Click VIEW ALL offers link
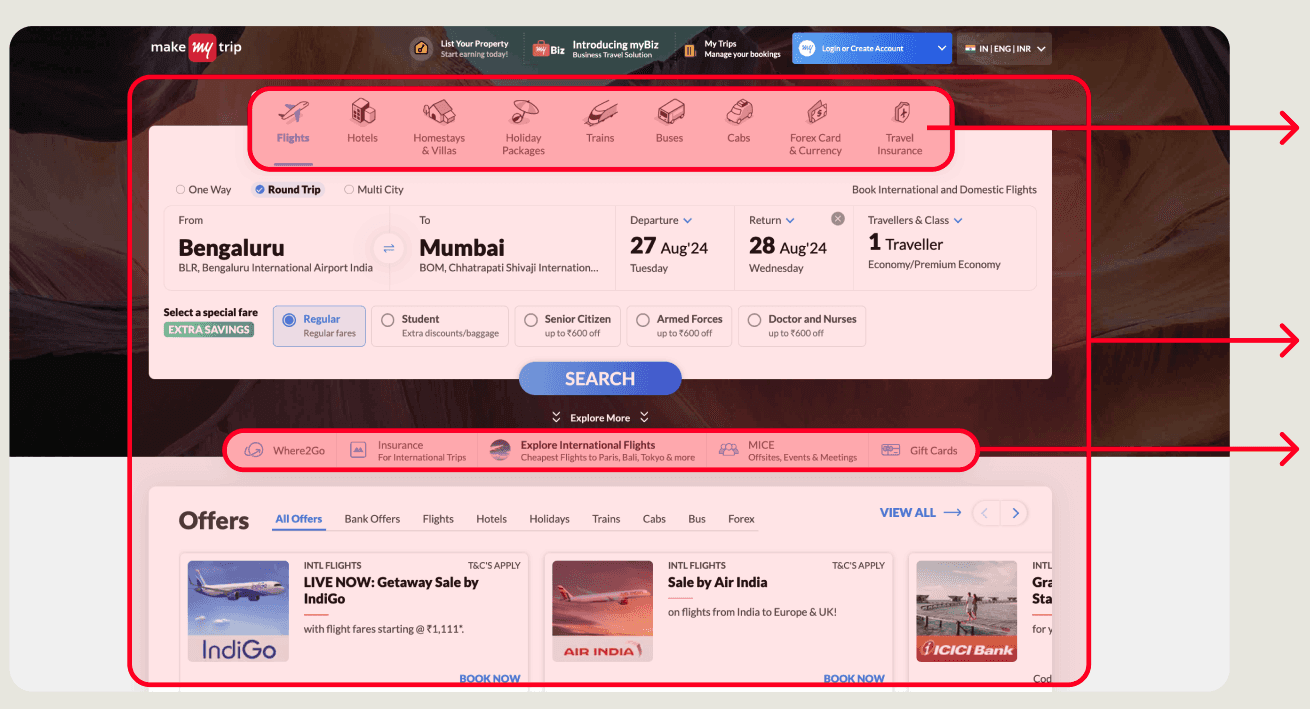The width and height of the screenshot is (1310, 709). coord(920,512)
